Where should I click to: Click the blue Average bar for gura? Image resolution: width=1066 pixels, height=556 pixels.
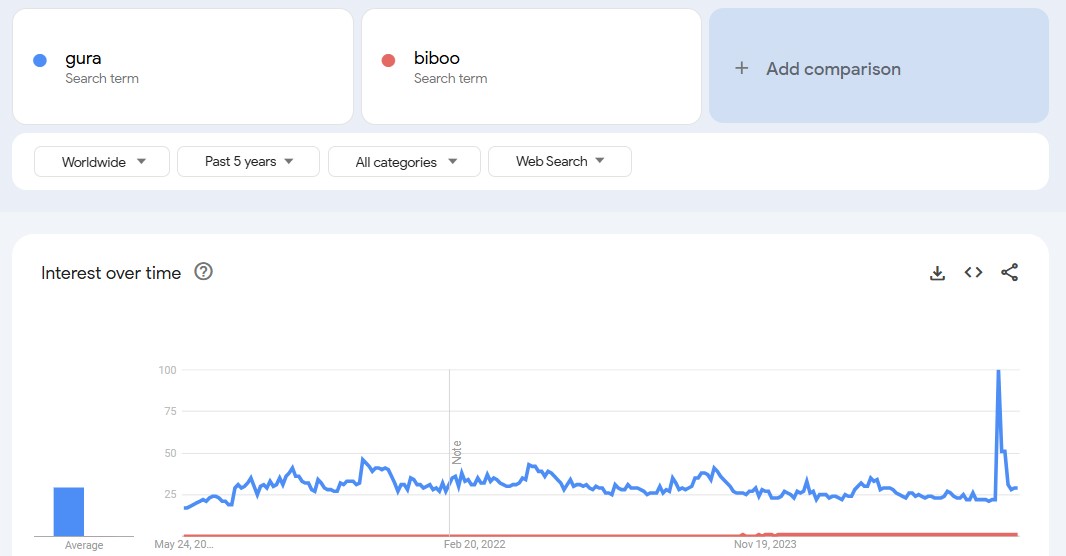(69, 511)
